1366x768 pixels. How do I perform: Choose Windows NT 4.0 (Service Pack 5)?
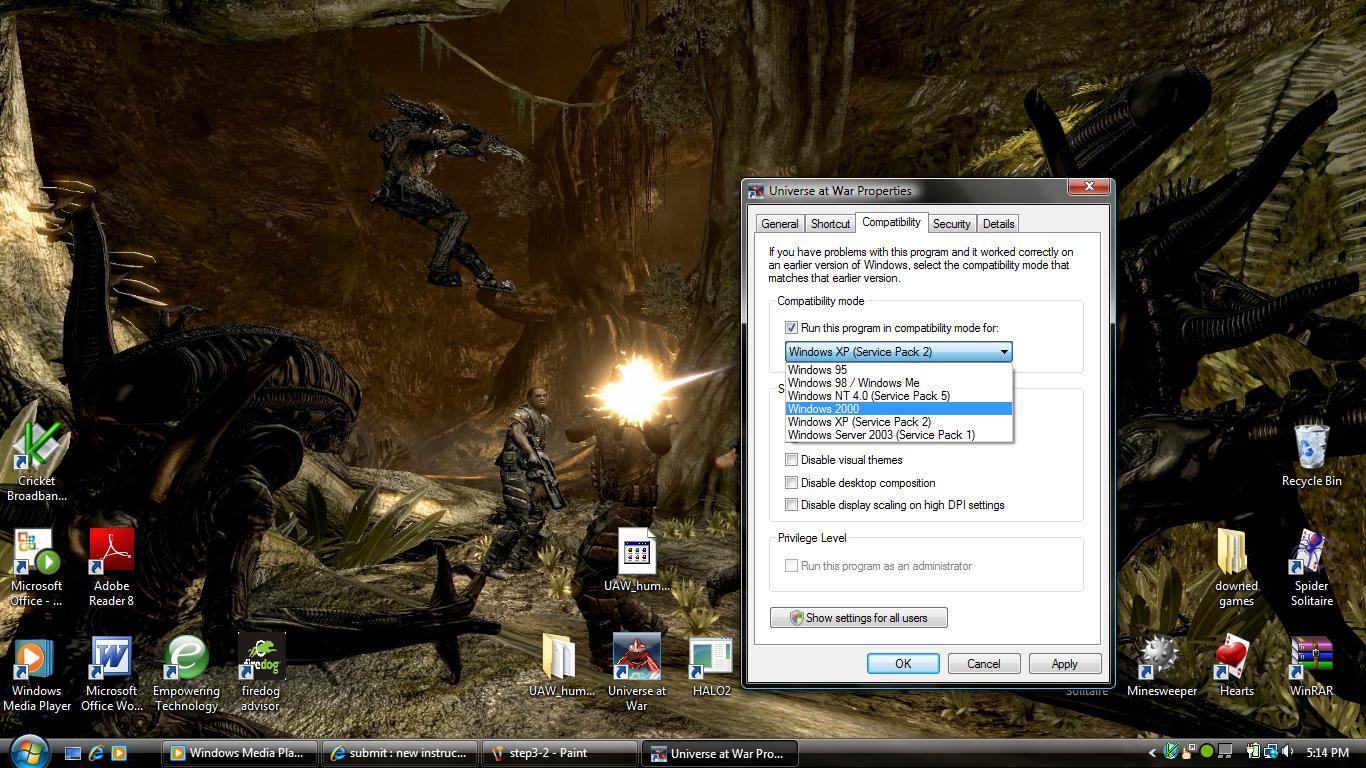pyautogui.click(x=899, y=396)
